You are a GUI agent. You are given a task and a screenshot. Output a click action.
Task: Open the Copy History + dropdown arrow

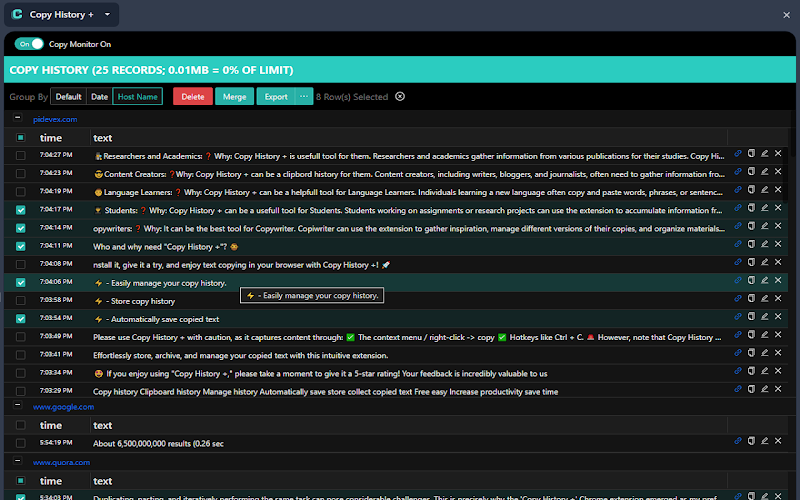(x=107, y=14)
